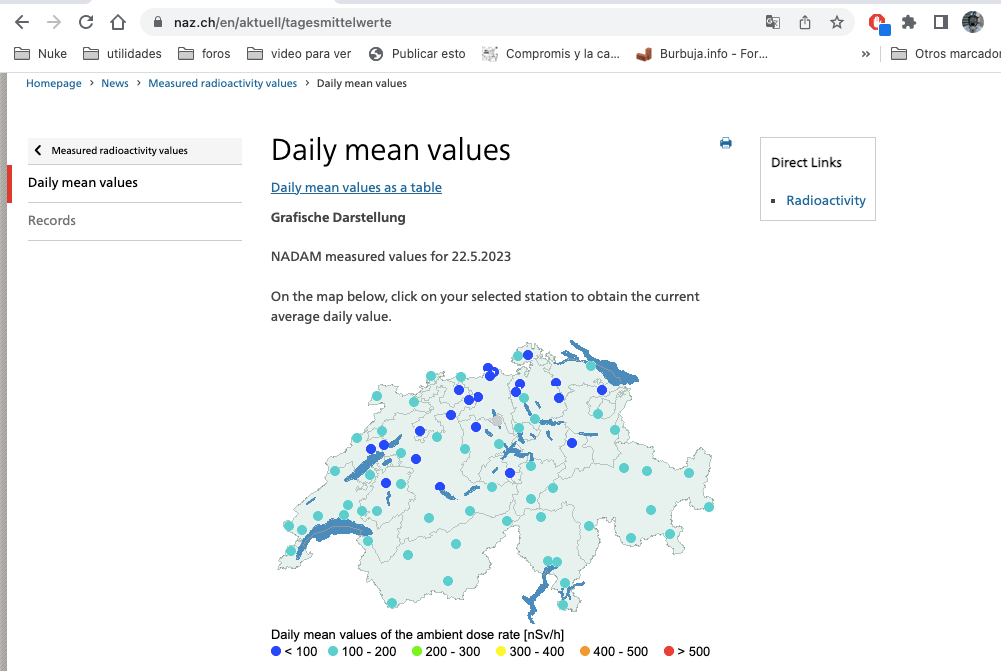The image size is (1001, 671).
Task: Expand the hidden bookmarks overflow chevron
Action: click(866, 54)
